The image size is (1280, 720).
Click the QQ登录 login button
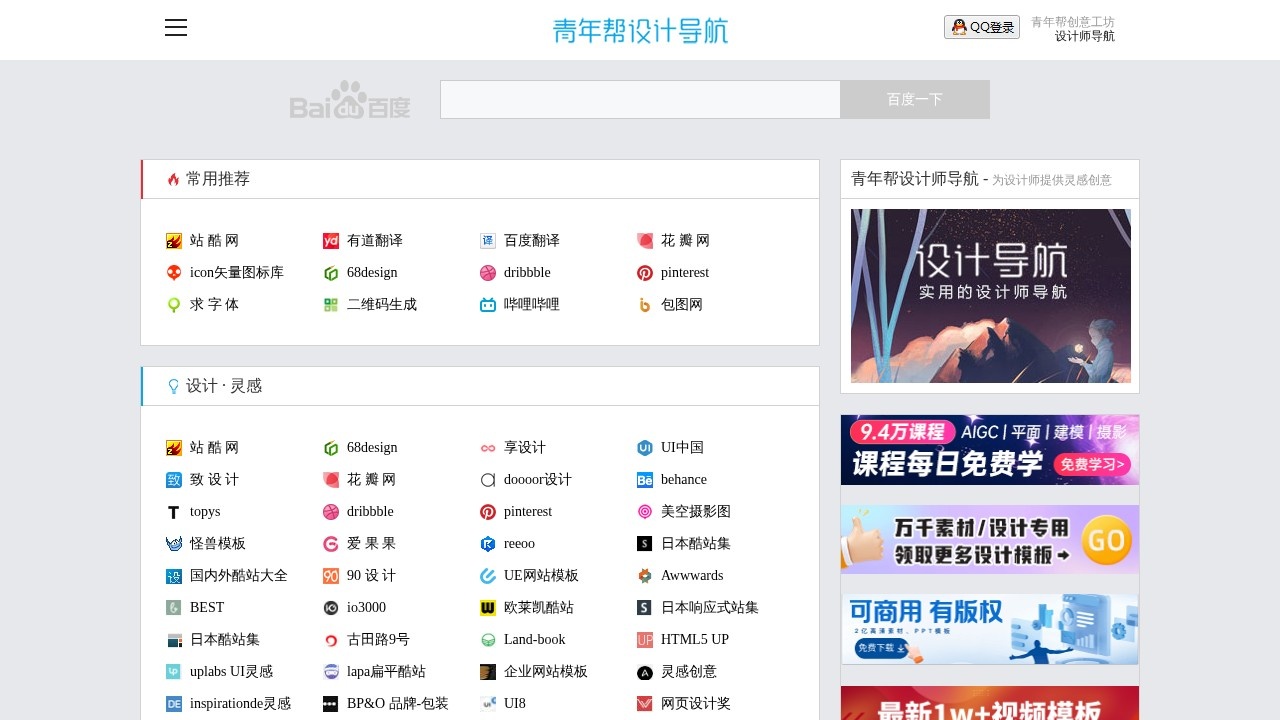(981, 27)
